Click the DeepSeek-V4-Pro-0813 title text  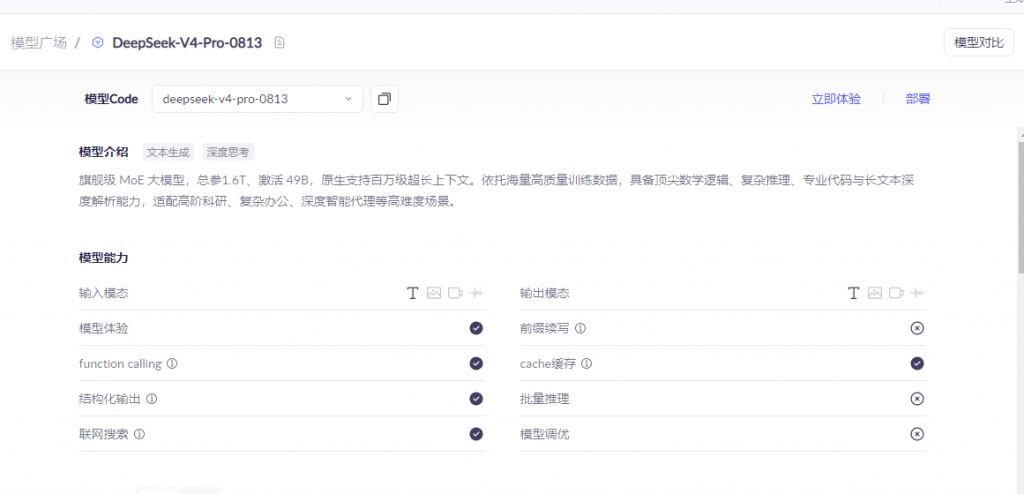(187, 43)
